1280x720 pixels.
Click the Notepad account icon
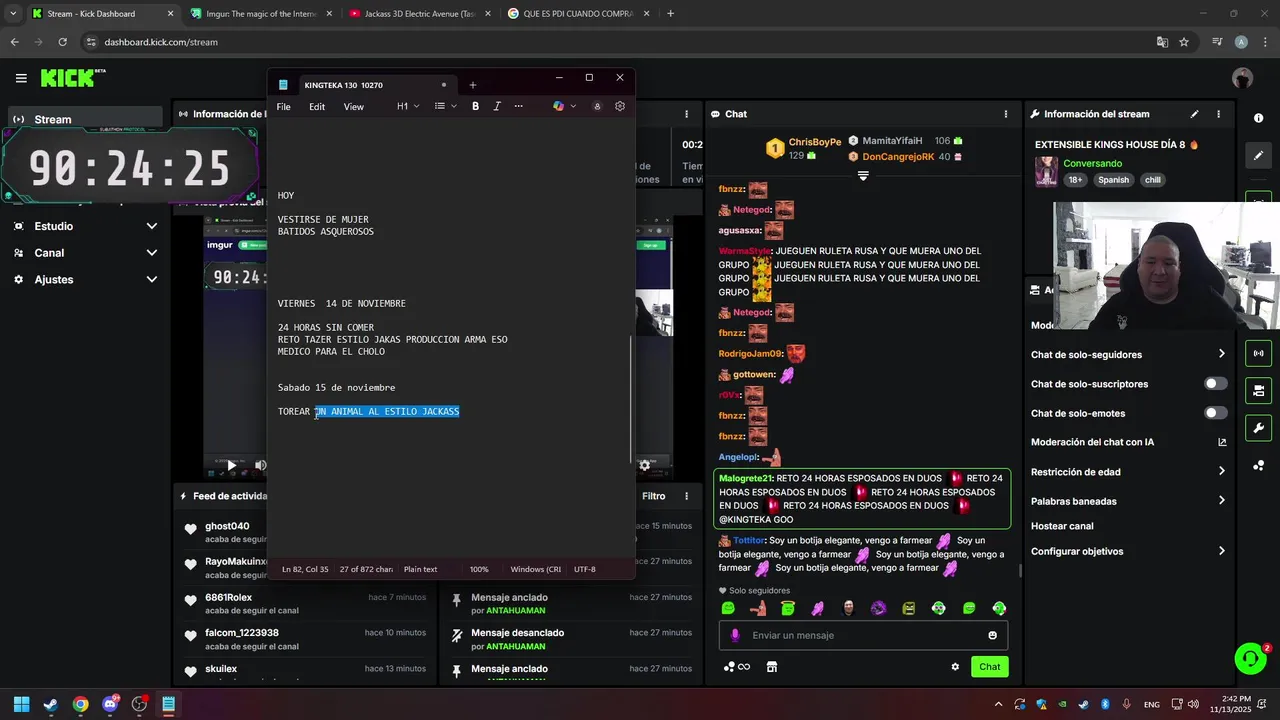coord(597,106)
